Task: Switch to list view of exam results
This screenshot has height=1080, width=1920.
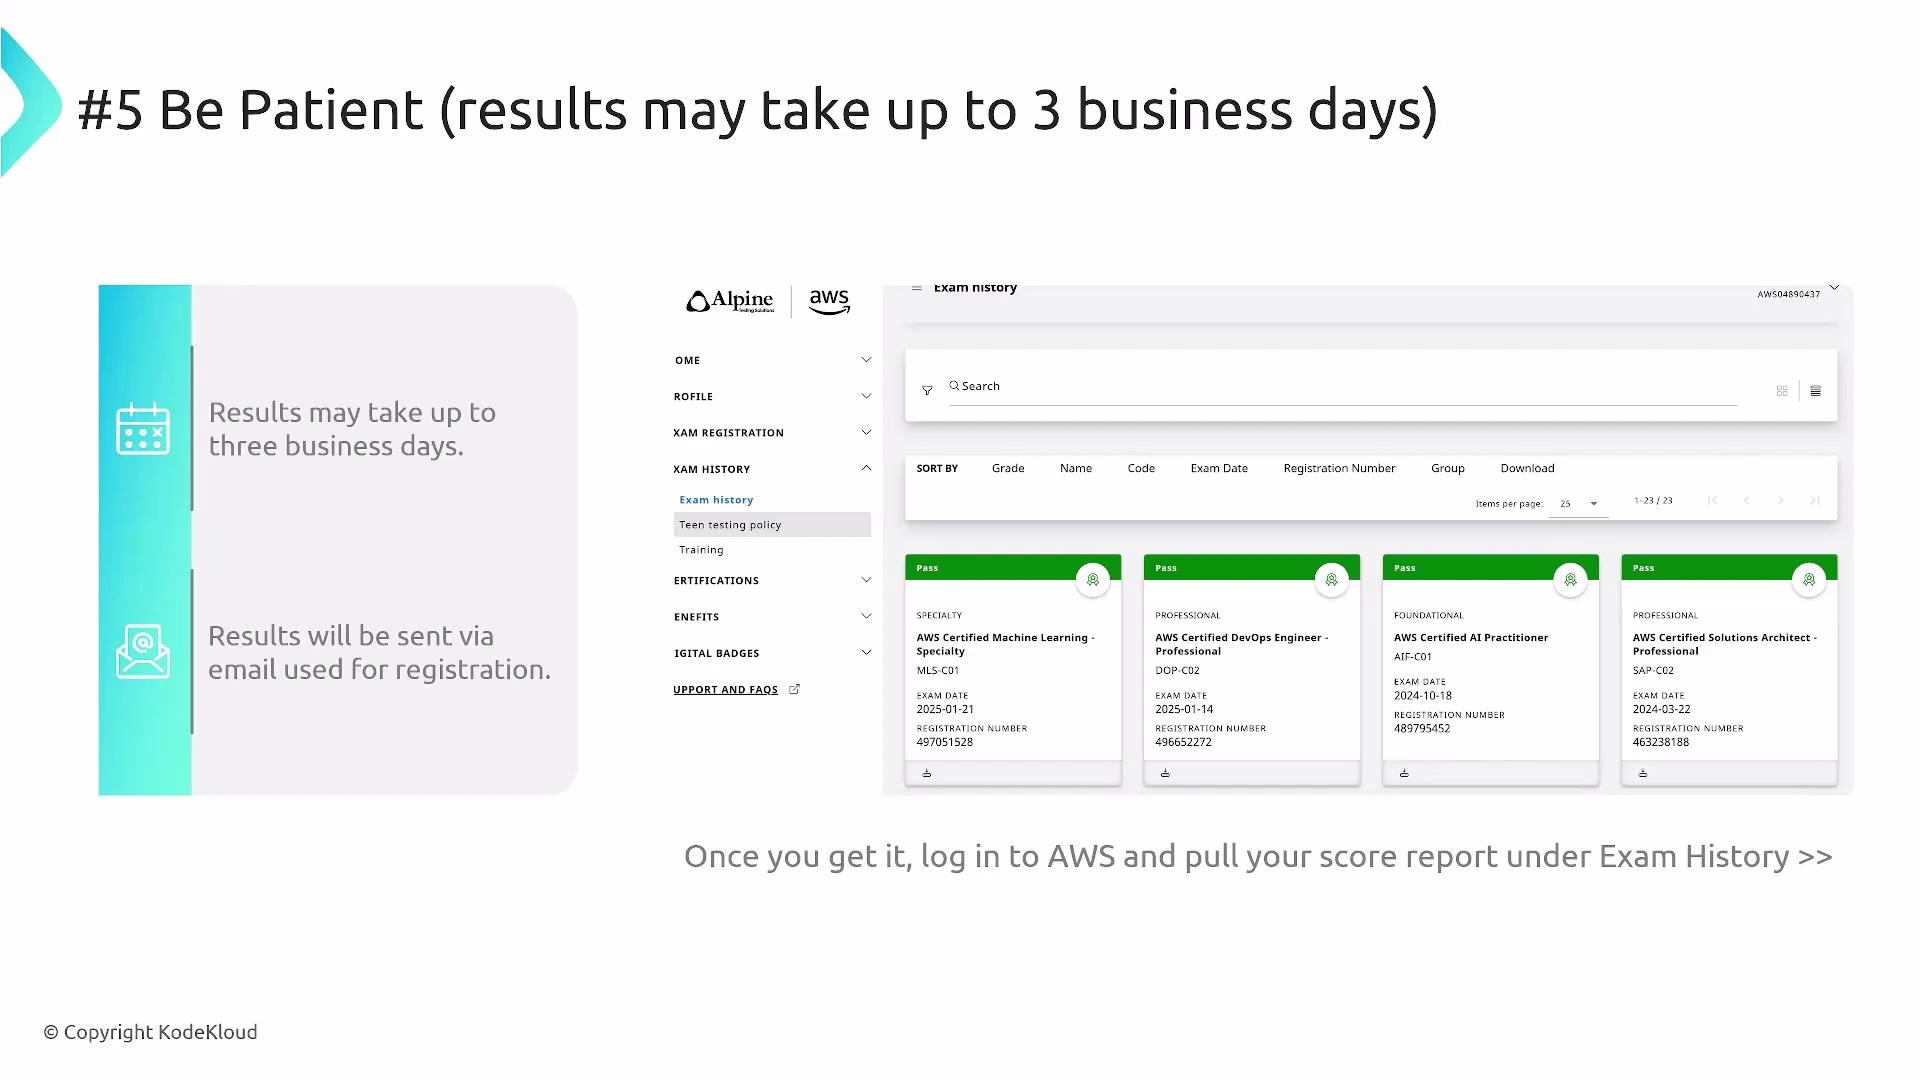Action: pos(1815,390)
